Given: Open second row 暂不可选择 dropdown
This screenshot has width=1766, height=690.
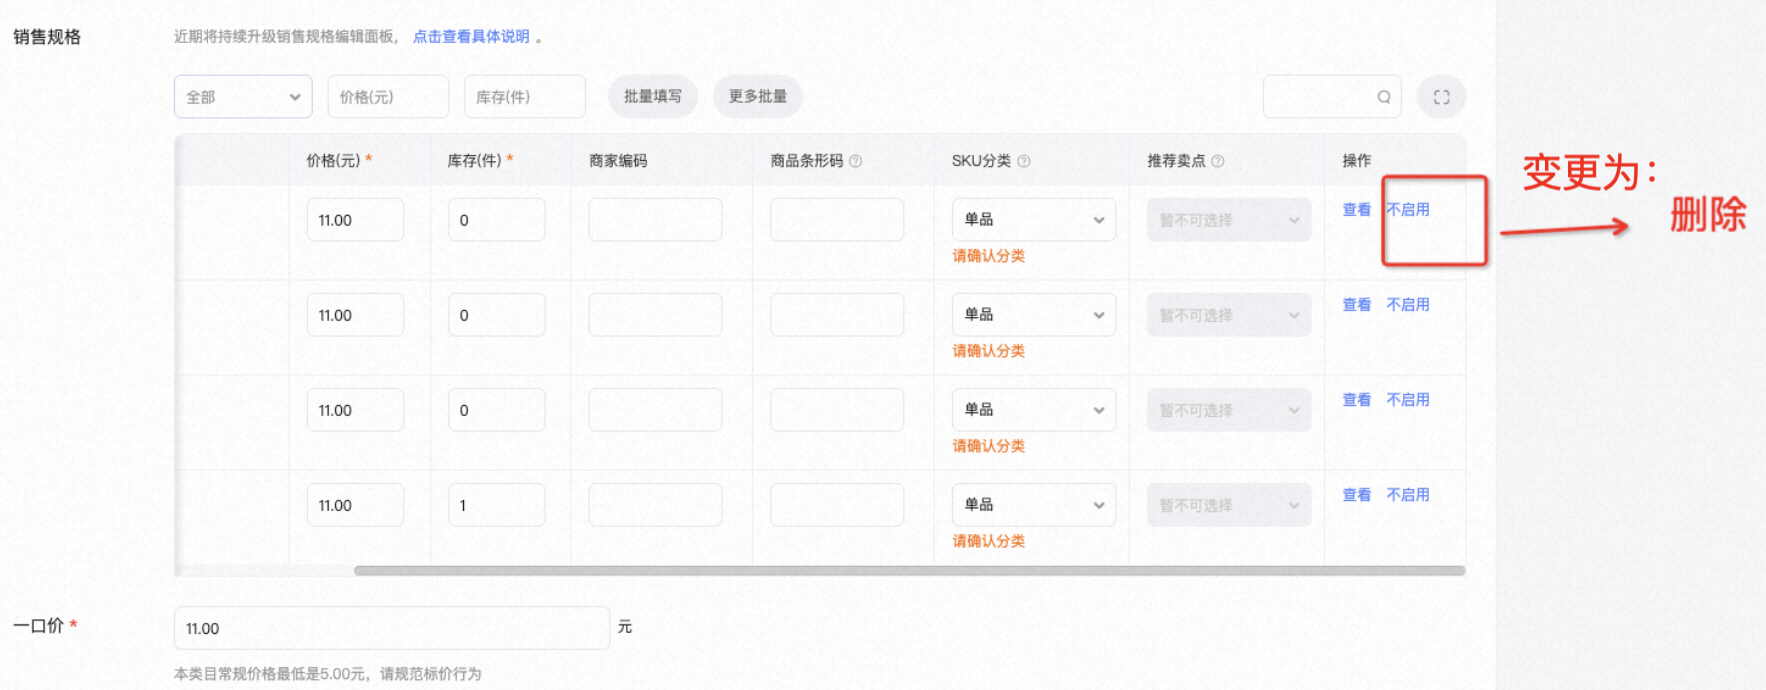Looking at the screenshot, I should pyautogui.click(x=1229, y=314).
